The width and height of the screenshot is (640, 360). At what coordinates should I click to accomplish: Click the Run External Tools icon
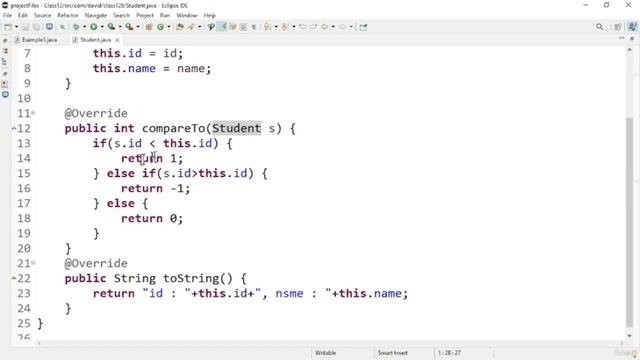[129, 27]
